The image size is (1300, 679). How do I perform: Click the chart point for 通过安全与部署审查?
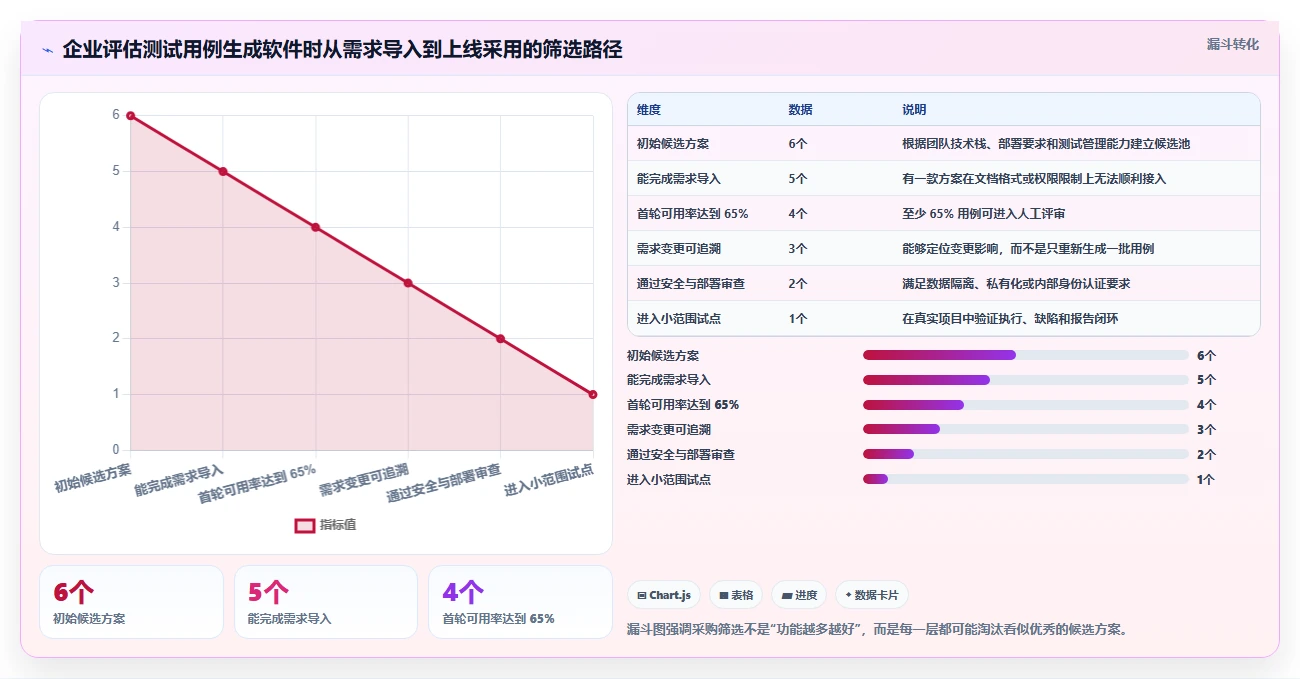(x=500, y=338)
